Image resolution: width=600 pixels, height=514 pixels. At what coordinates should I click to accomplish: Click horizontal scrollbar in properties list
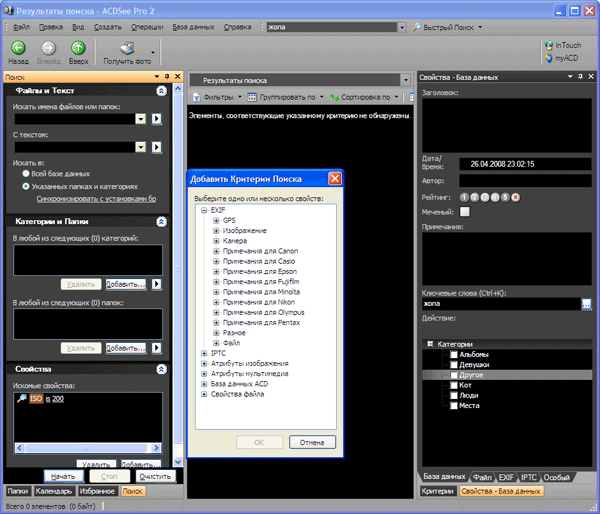point(88,448)
